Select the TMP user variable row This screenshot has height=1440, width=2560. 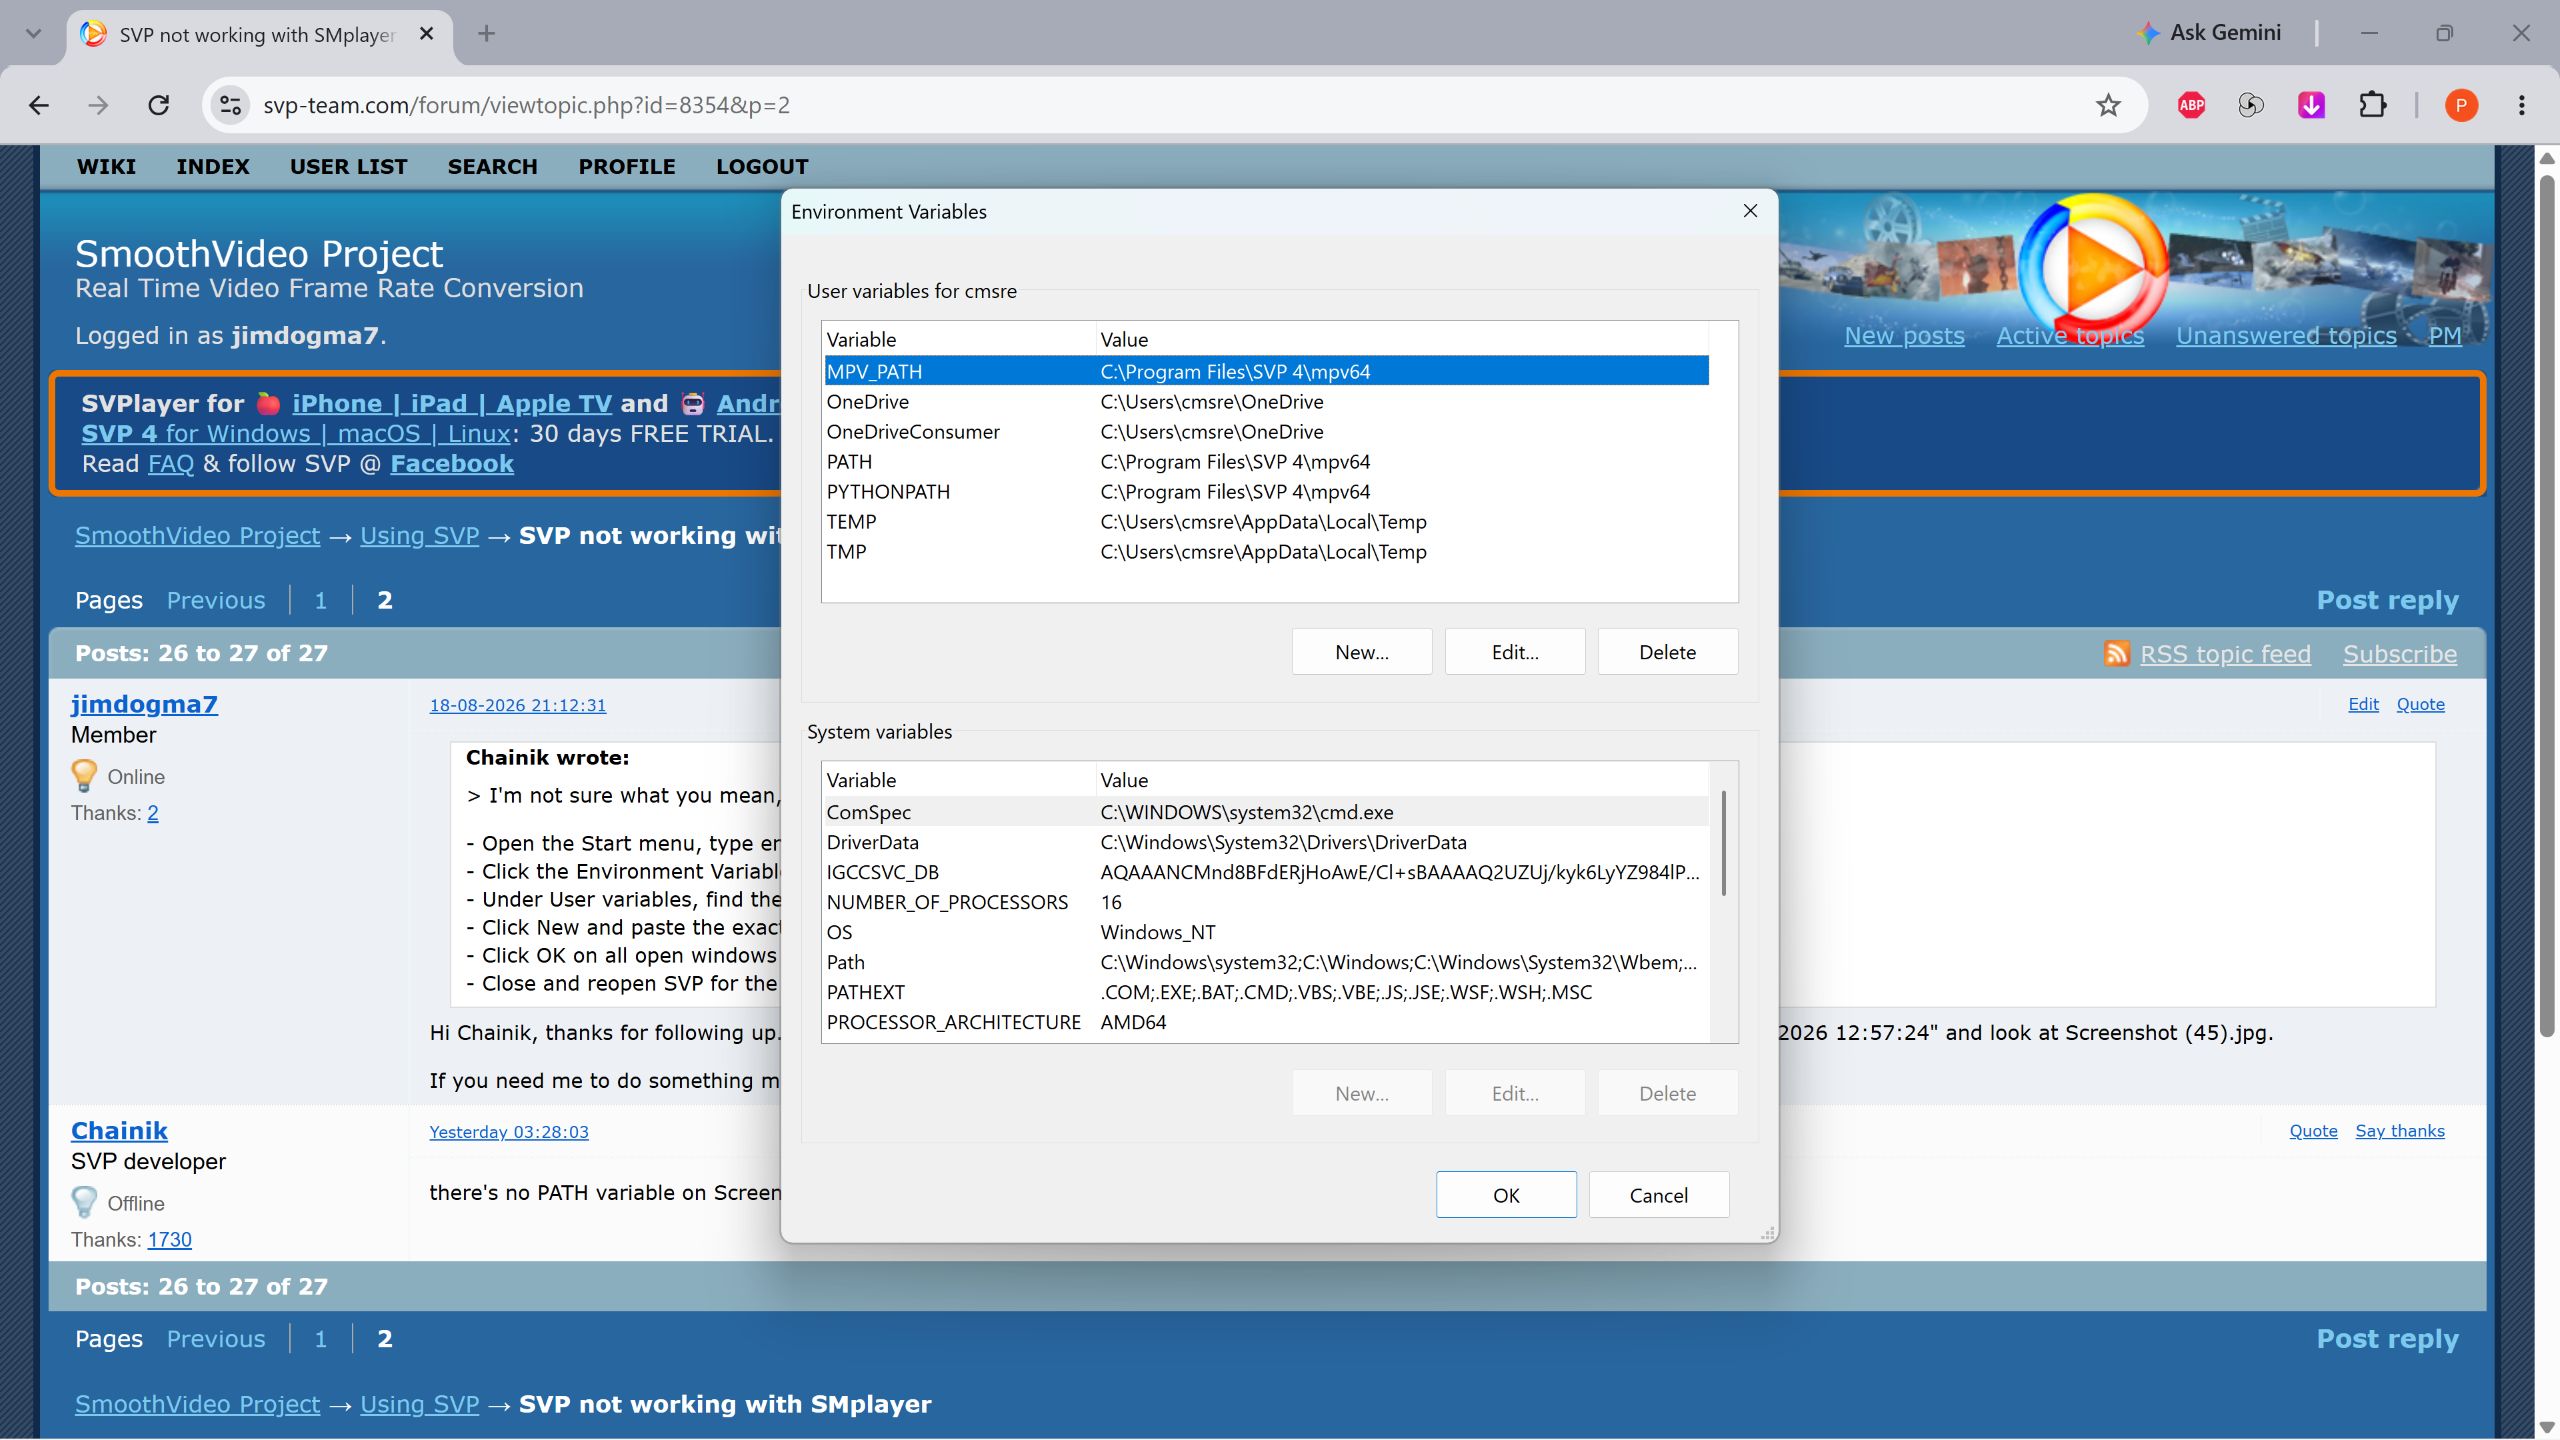tap(1266, 551)
